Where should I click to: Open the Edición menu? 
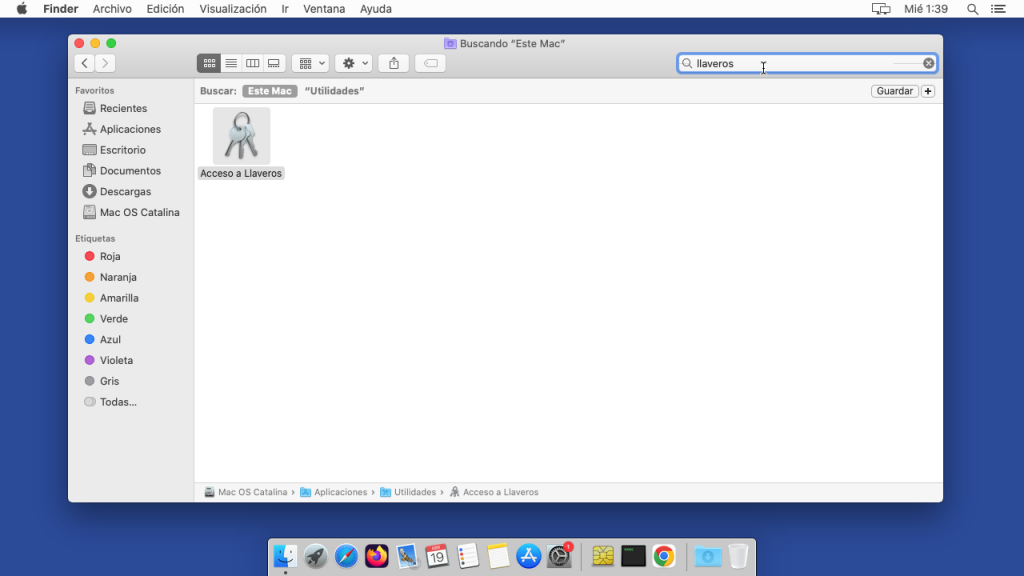click(x=165, y=9)
